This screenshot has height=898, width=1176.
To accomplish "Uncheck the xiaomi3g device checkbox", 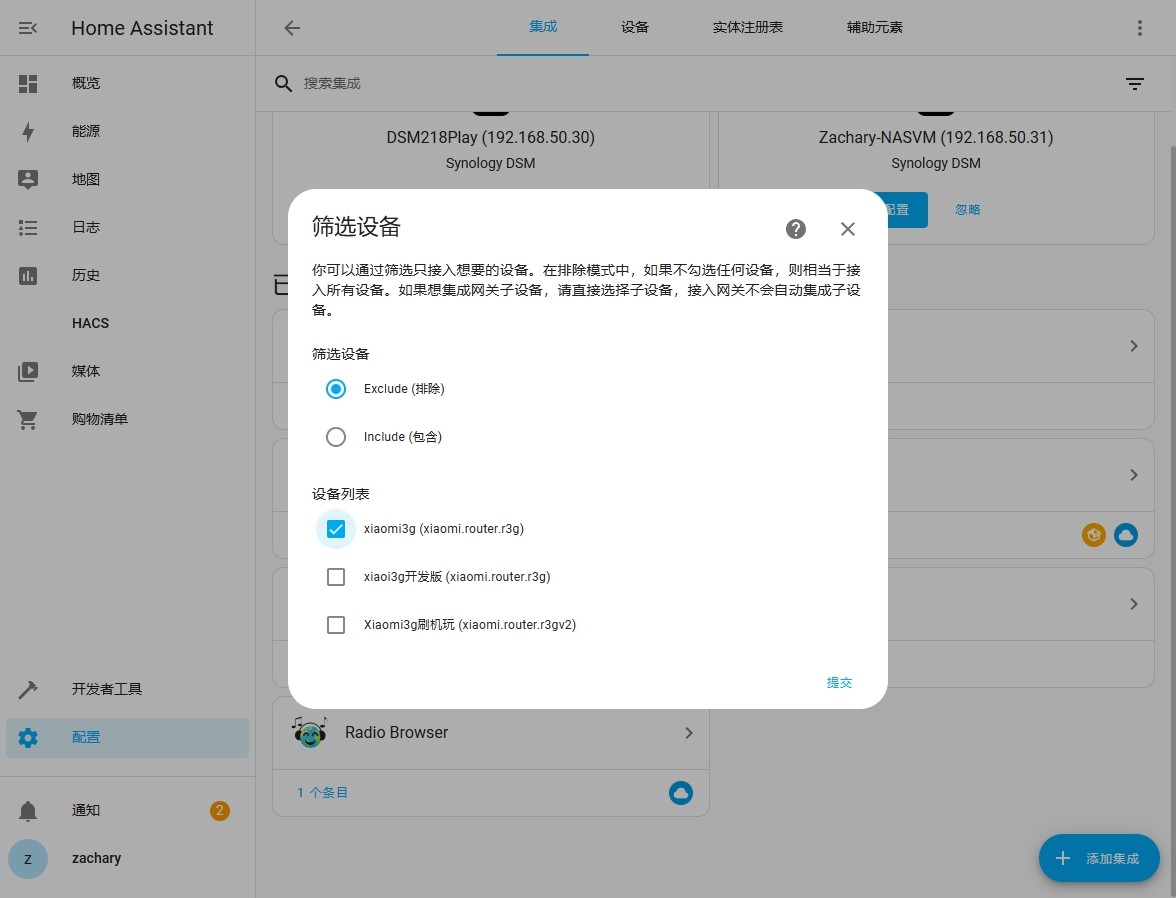I will click(x=335, y=528).
